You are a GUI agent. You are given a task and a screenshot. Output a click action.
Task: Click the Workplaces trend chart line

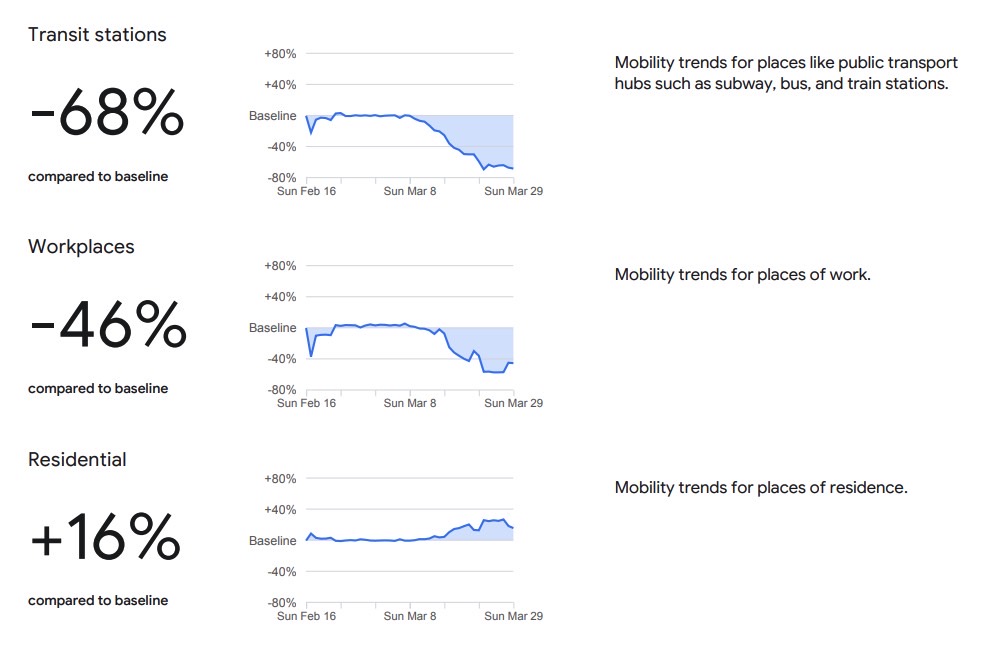[409, 348]
